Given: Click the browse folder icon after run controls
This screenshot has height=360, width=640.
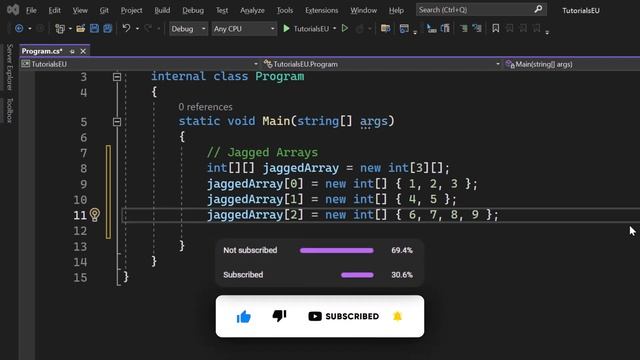Looking at the screenshot, I should tap(385, 29).
